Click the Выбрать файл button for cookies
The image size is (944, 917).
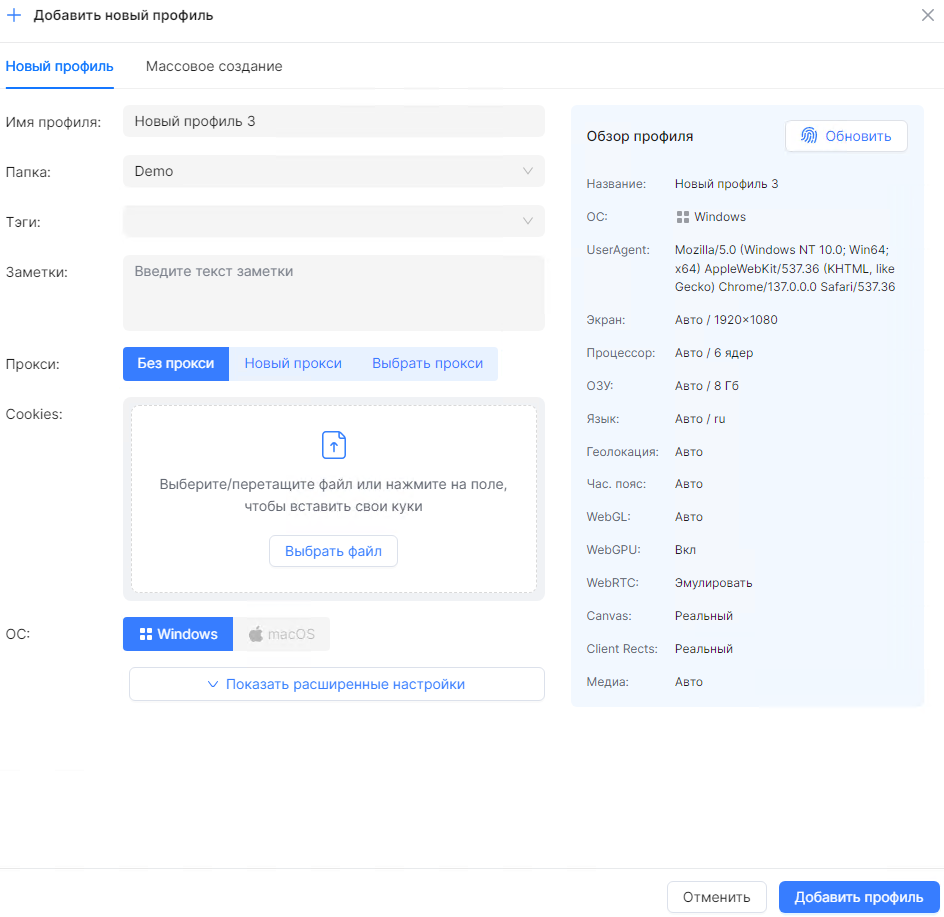(x=333, y=550)
